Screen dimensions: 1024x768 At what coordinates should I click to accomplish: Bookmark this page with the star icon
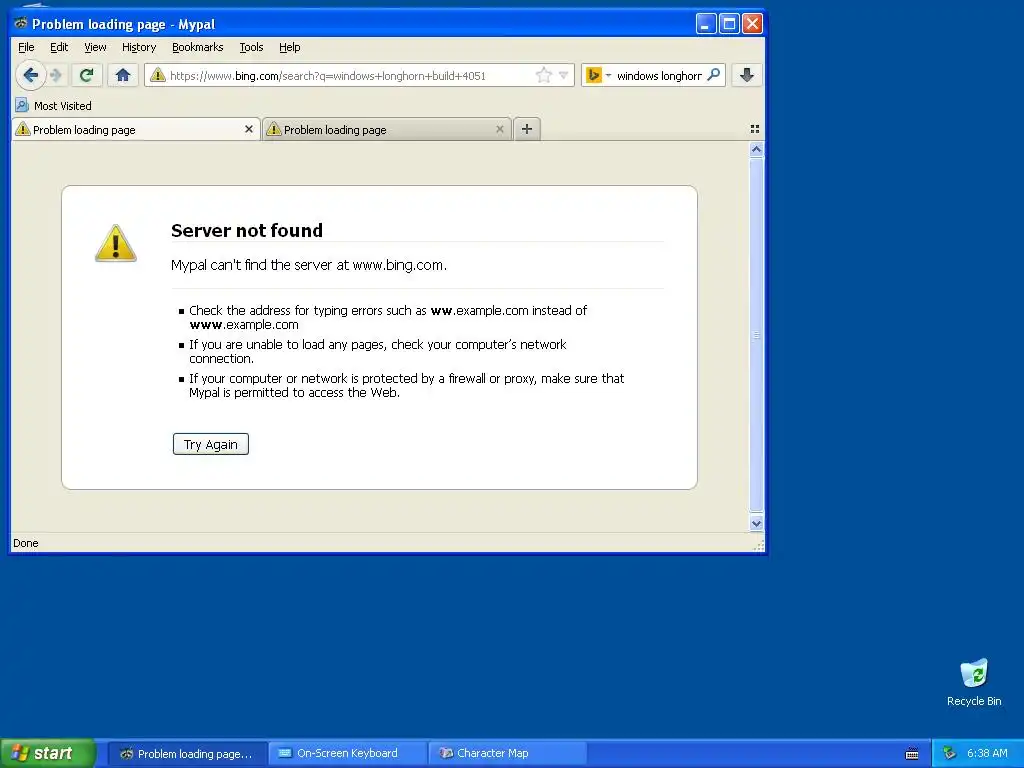pyautogui.click(x=543, y=75)
